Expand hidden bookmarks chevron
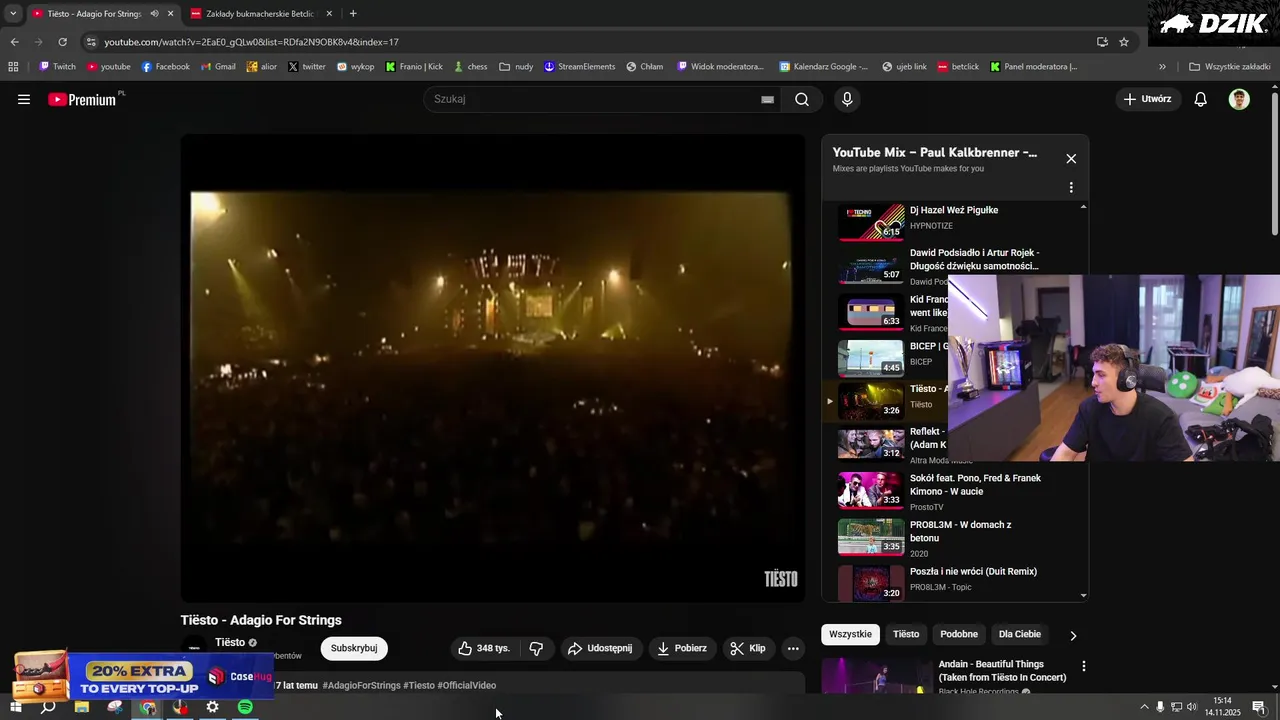1280x720 pixels. (x=1162, y=67)
